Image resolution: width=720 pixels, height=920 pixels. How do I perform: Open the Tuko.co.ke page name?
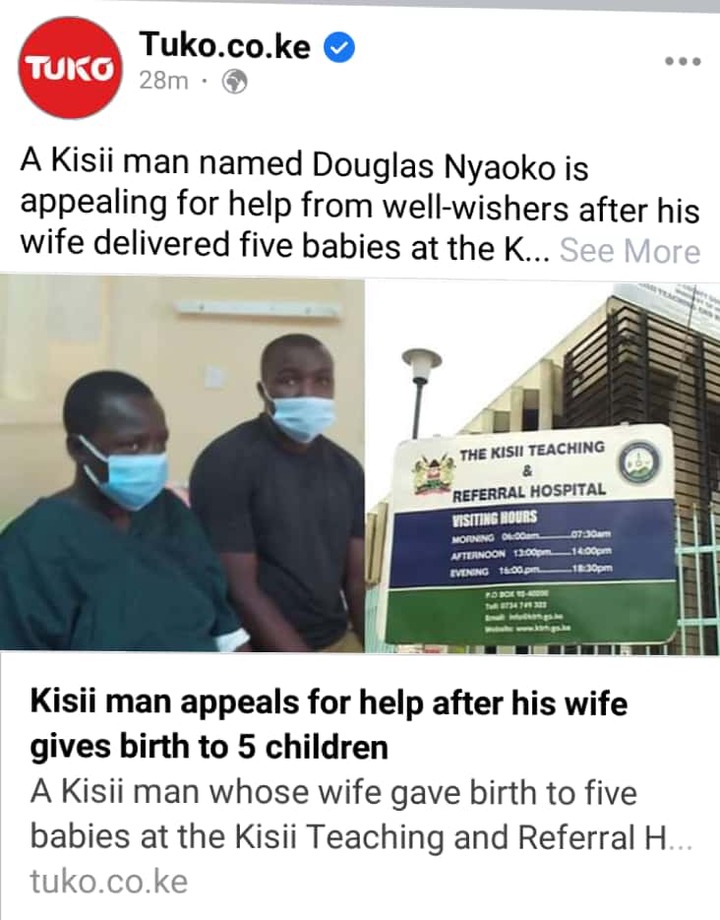click(225, 45)
